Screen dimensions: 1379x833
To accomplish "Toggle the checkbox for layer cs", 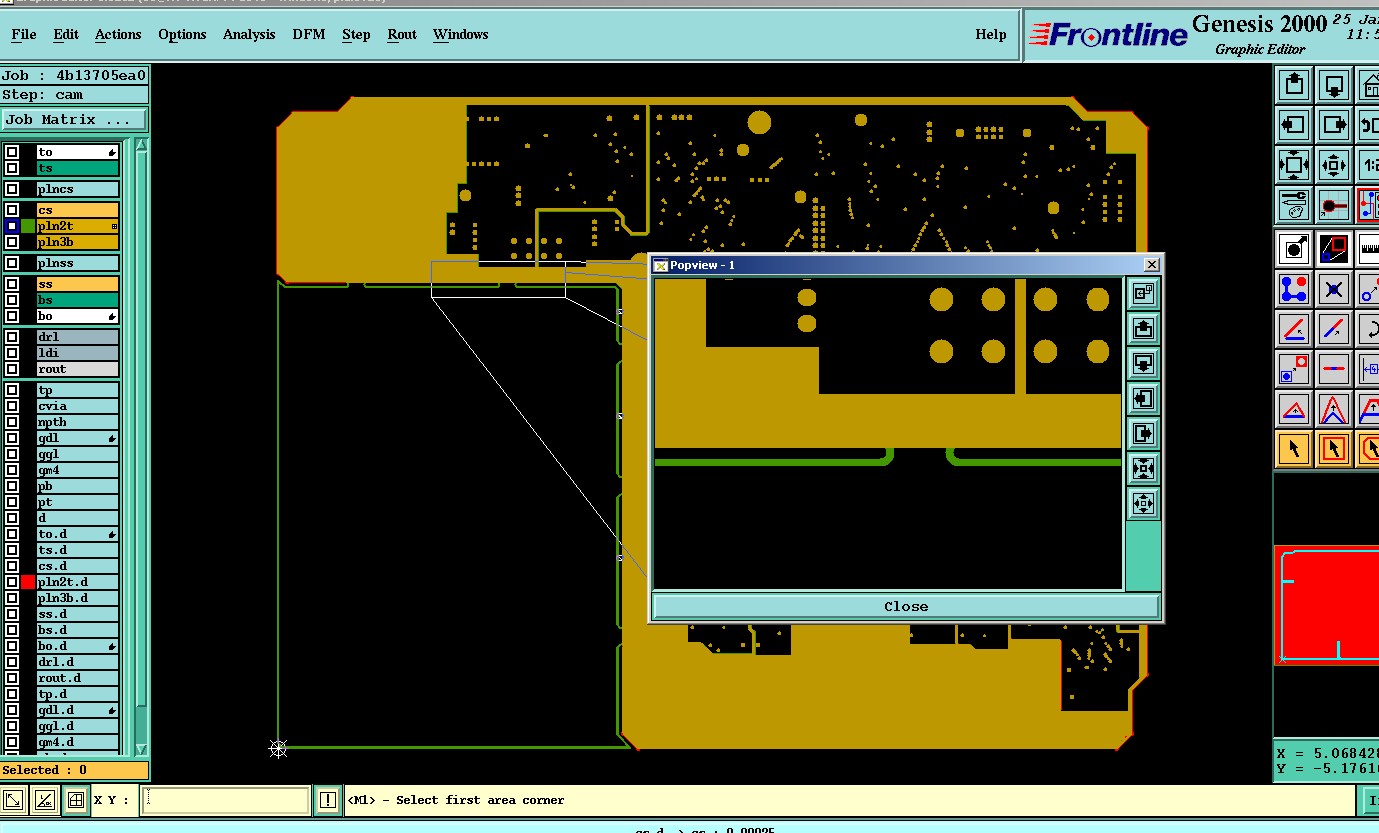I will pyautogui.click(x=12, y=210).
